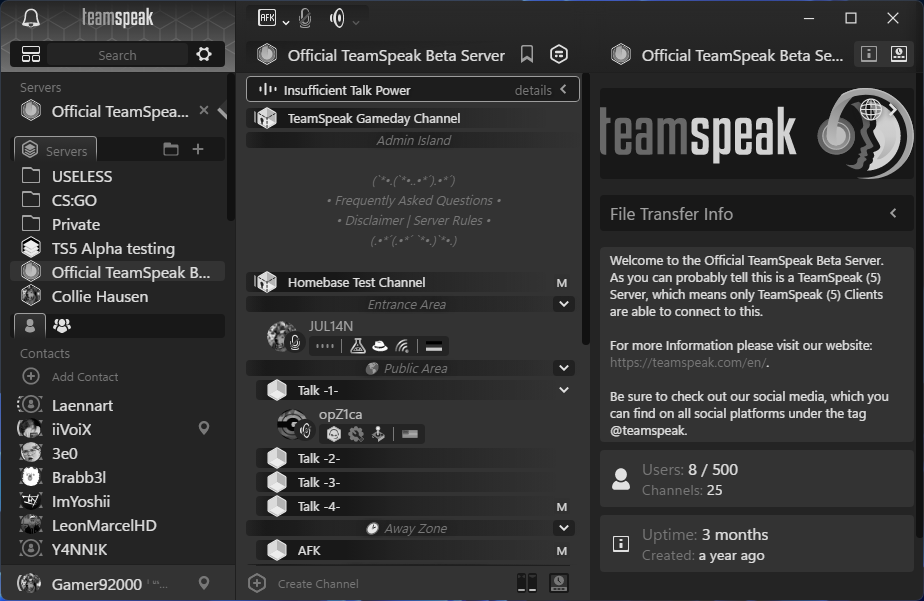Click the search settings gear icon
This screenshot has height=601, width=924.
205,52
